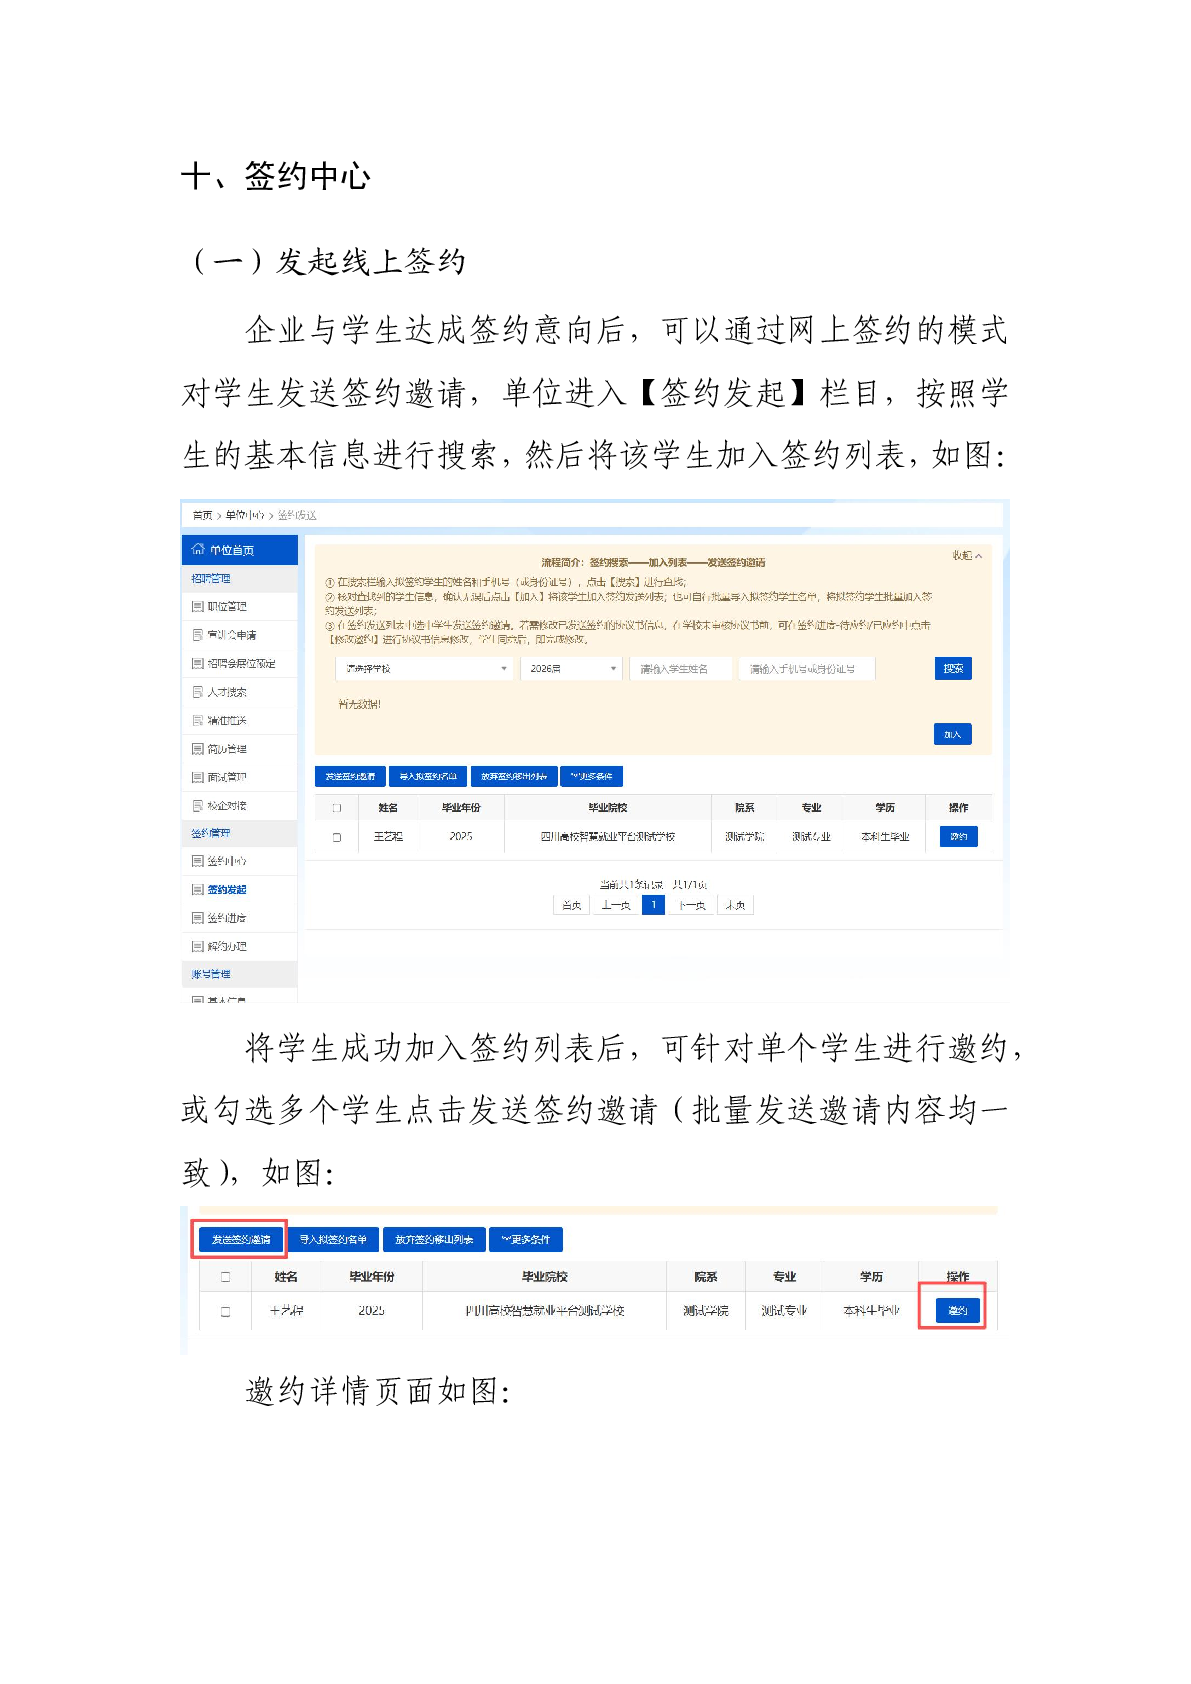1191x1684 pixels.
Task: Click the red-outlined 发送签约邀请 button
Action: (240, 1239)
